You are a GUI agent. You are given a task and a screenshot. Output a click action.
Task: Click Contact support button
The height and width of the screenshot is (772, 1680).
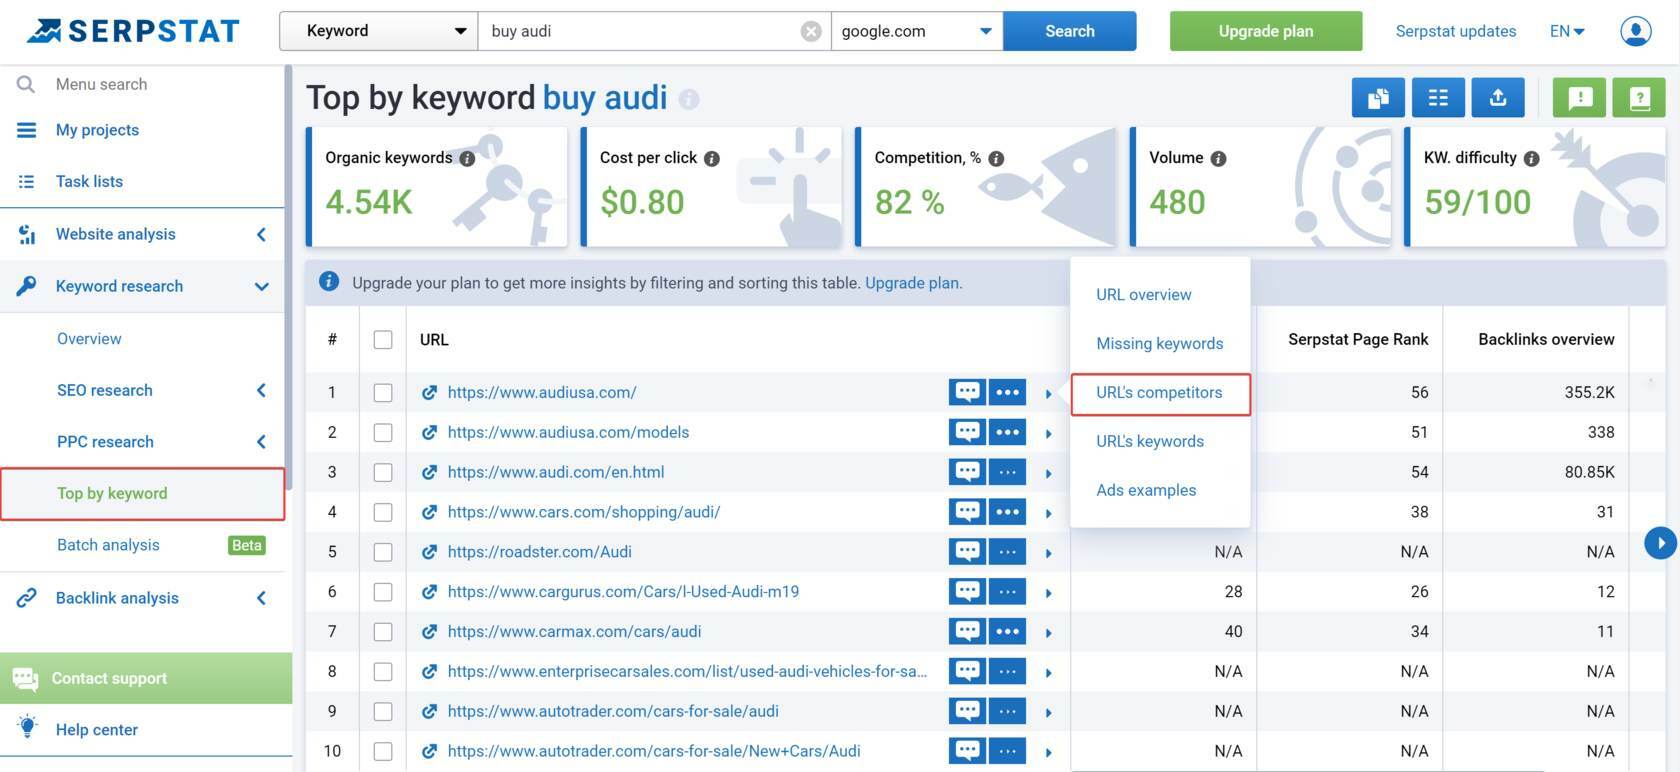coord(146,678)
